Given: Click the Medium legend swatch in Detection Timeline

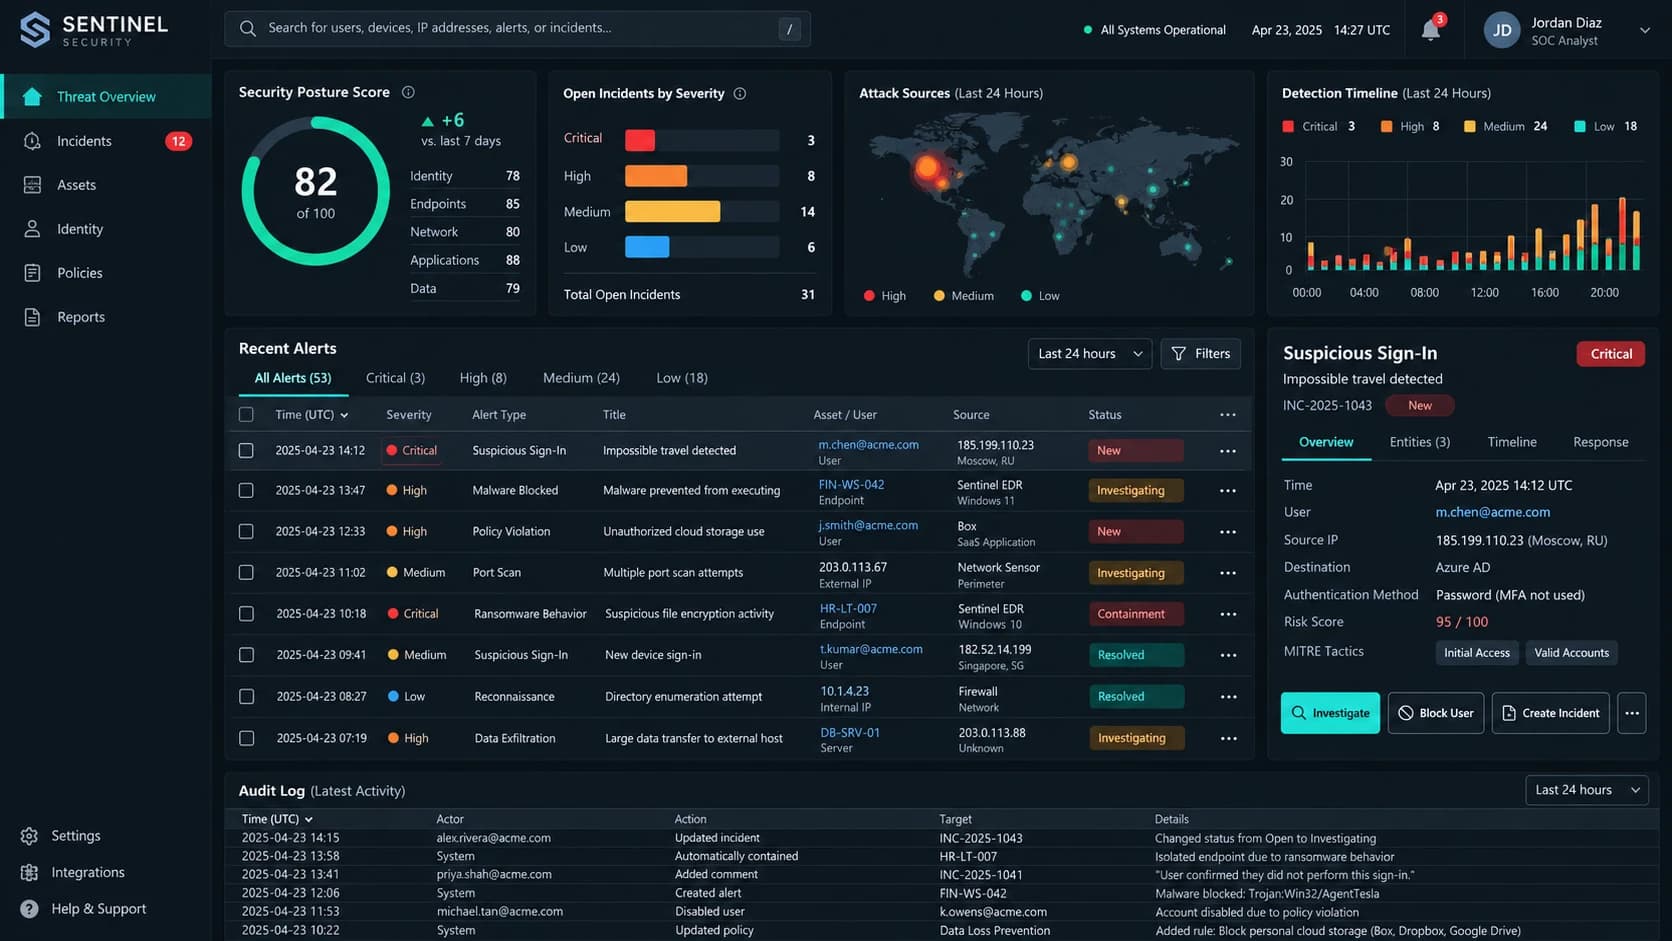Looking at the screenshot, I should 1470,127.
